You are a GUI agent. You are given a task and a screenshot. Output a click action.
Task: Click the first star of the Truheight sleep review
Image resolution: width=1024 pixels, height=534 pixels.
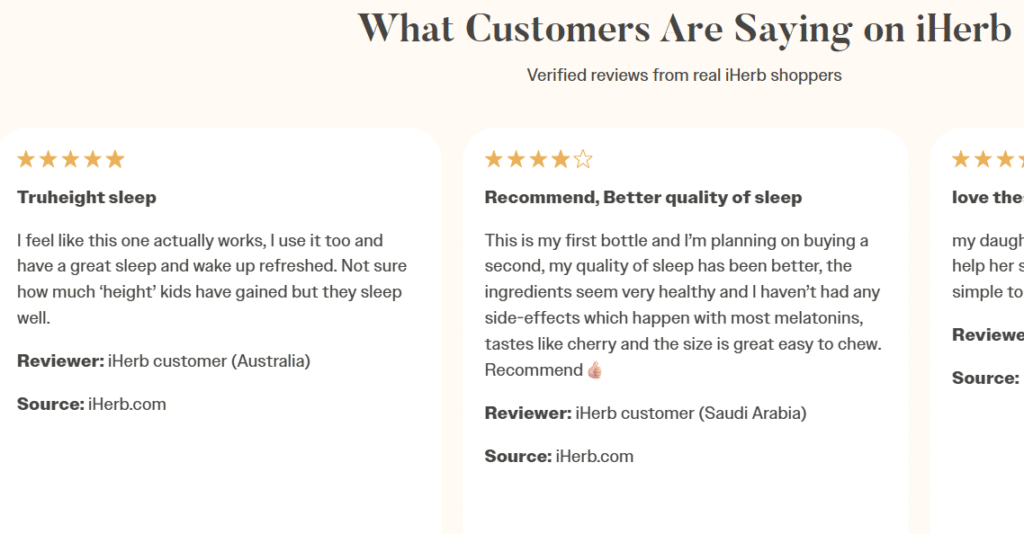[x=26, y=159]
